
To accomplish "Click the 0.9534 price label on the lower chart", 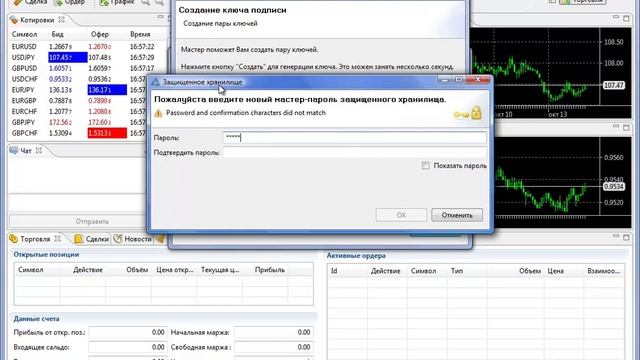I will click(613, 187).
